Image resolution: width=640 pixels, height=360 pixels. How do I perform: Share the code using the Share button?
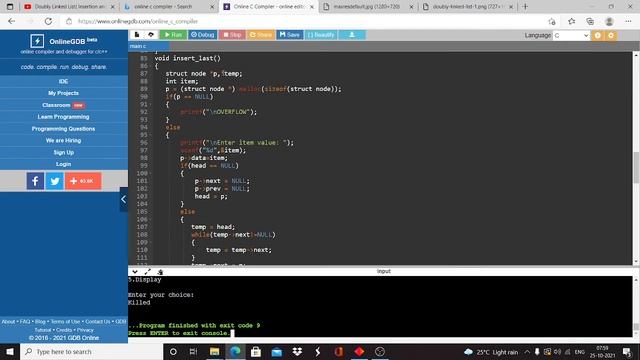pos(260,35)
